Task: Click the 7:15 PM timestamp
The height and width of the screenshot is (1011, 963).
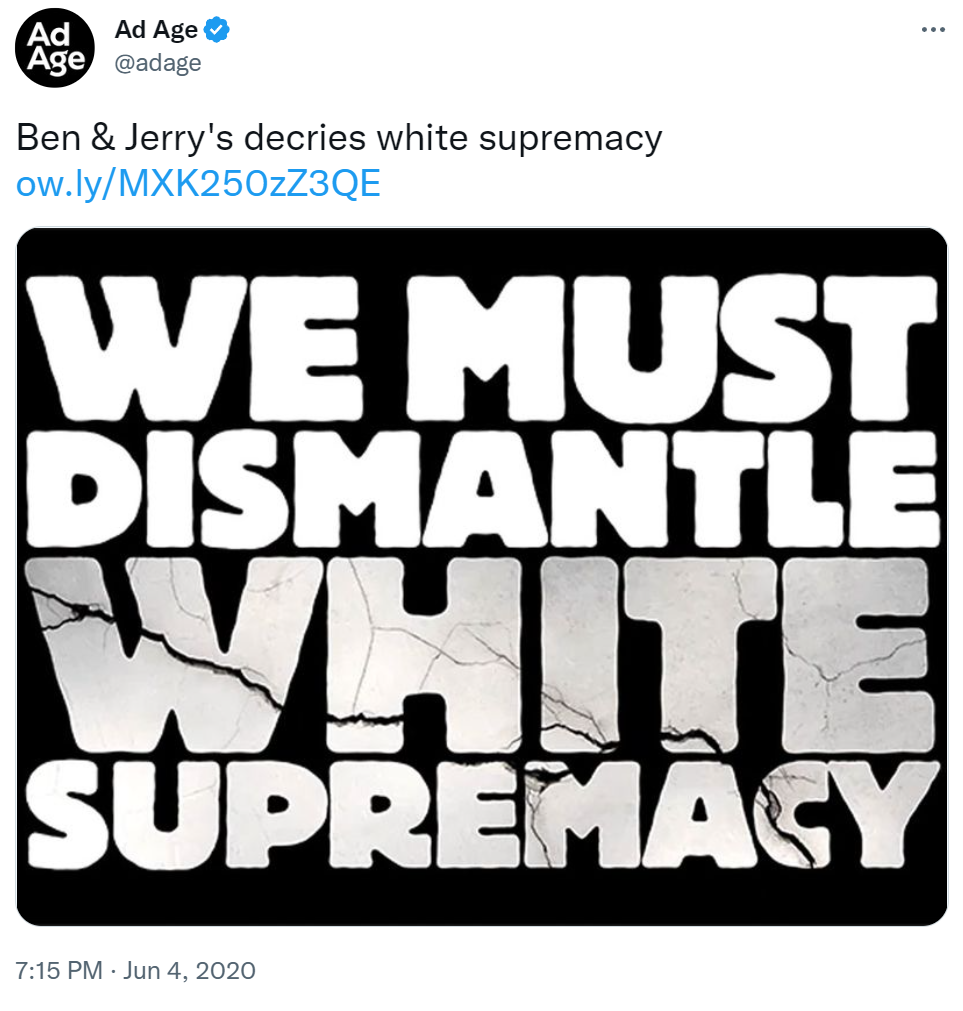Action: pyautogui.click(x=59, y=970)
